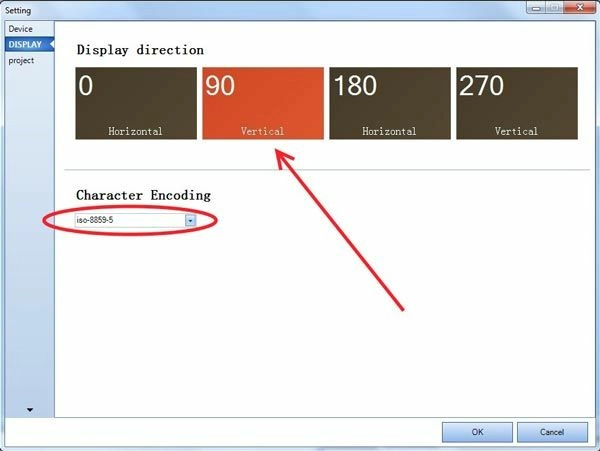This screenshot has width=600, height=451.
Task: Set display direction to 270 Vertical
Action: (x=516, y=103)
